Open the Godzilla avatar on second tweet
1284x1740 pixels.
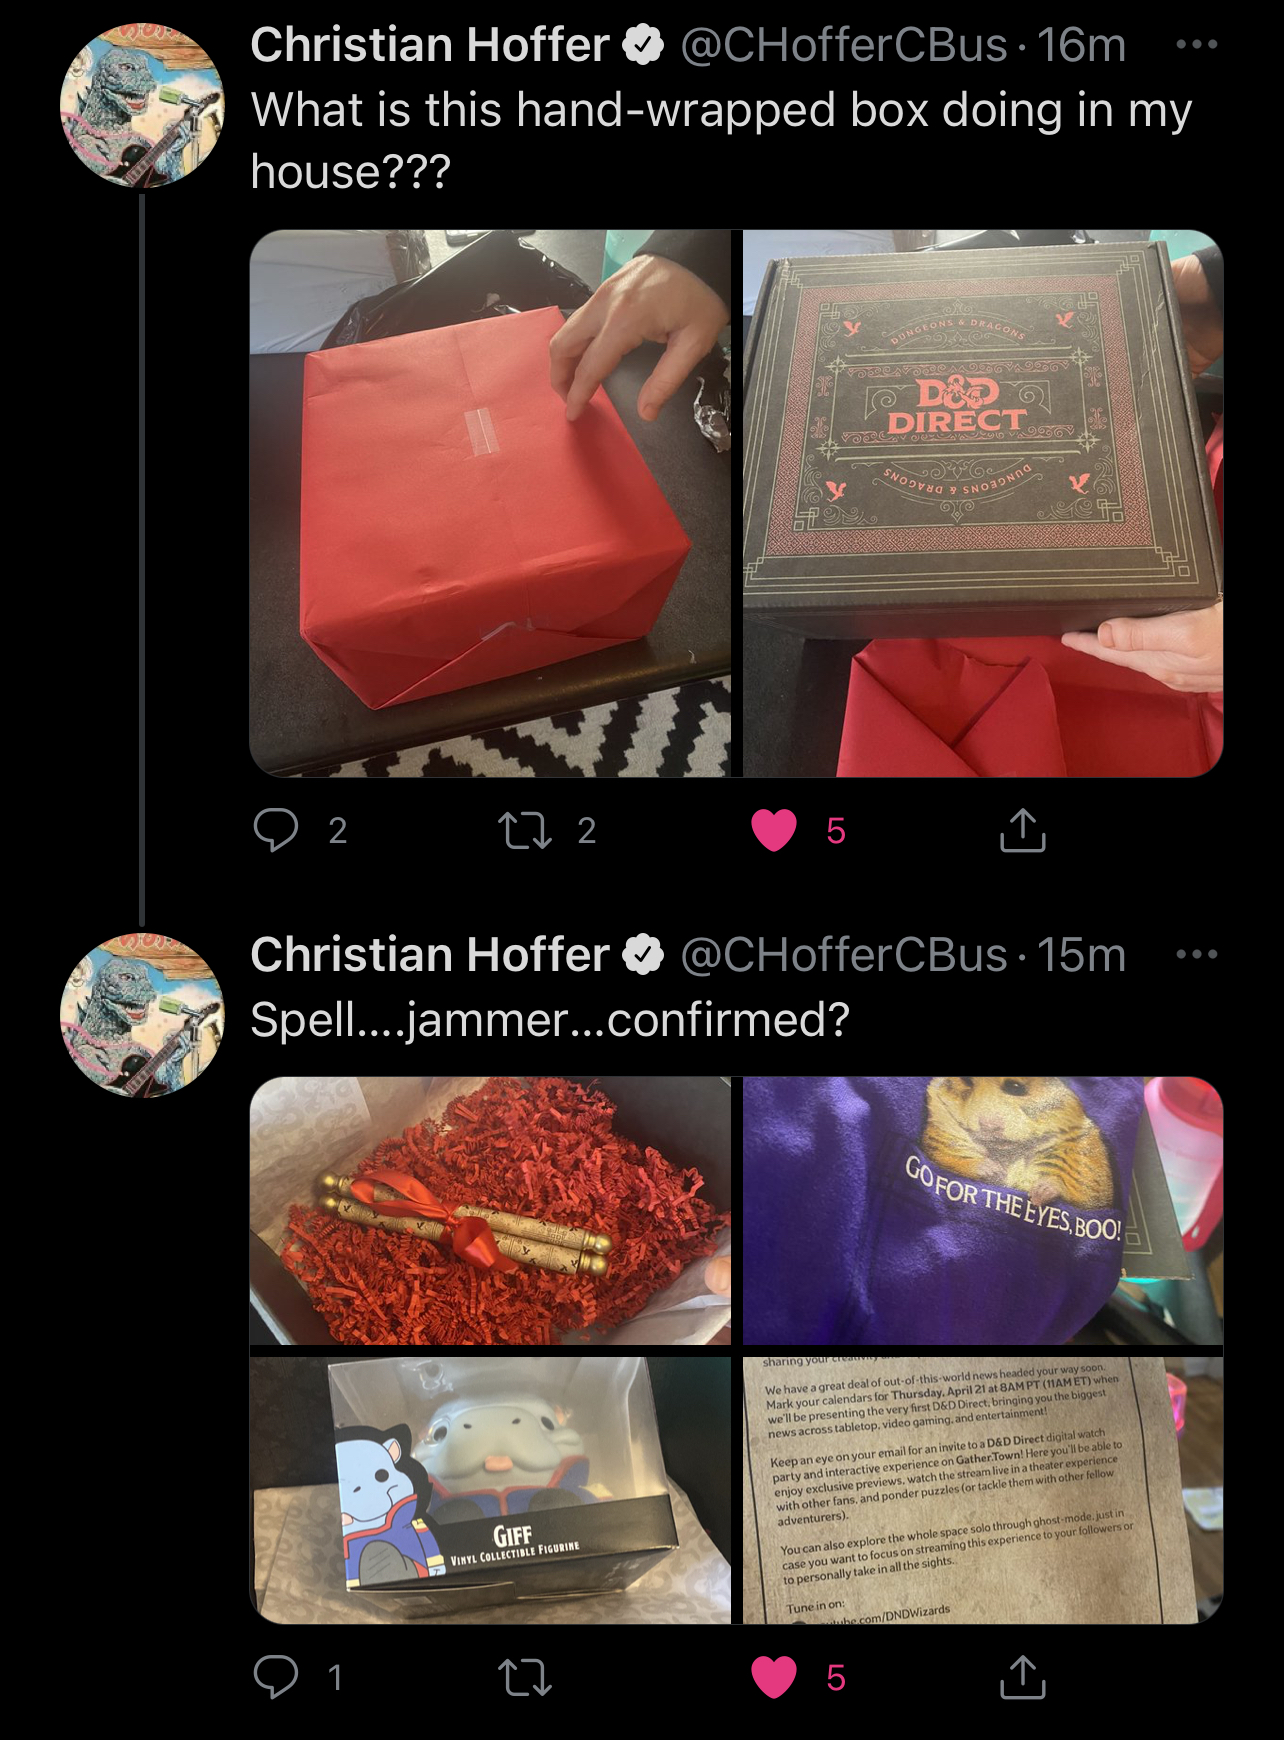tap(142, 1015)
